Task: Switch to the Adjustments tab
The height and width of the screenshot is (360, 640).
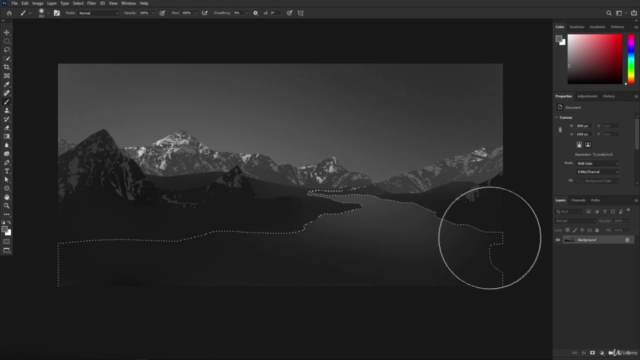Action: (587, 96)
